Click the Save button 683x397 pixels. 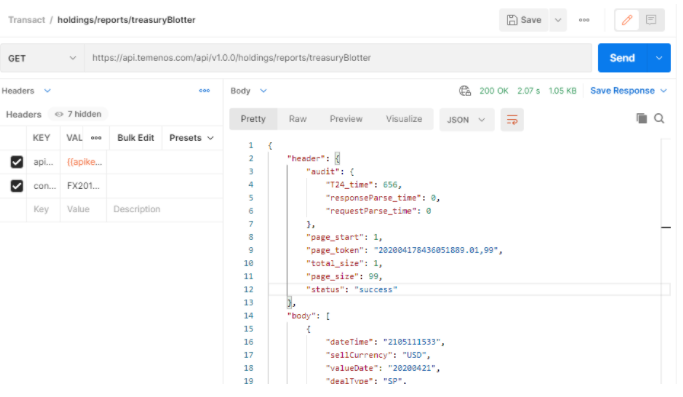pos(524,20)
